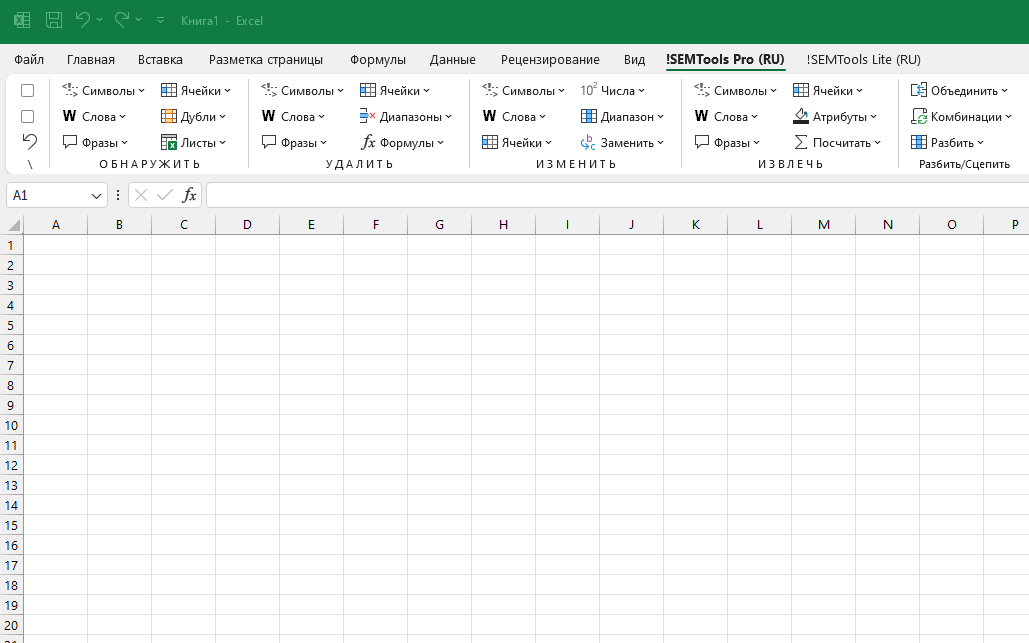The width and height of the screenshot is (1029, 643).
Task: Click the Save icon in title bar
Action: pyautogui.click(x=54, y=20)
